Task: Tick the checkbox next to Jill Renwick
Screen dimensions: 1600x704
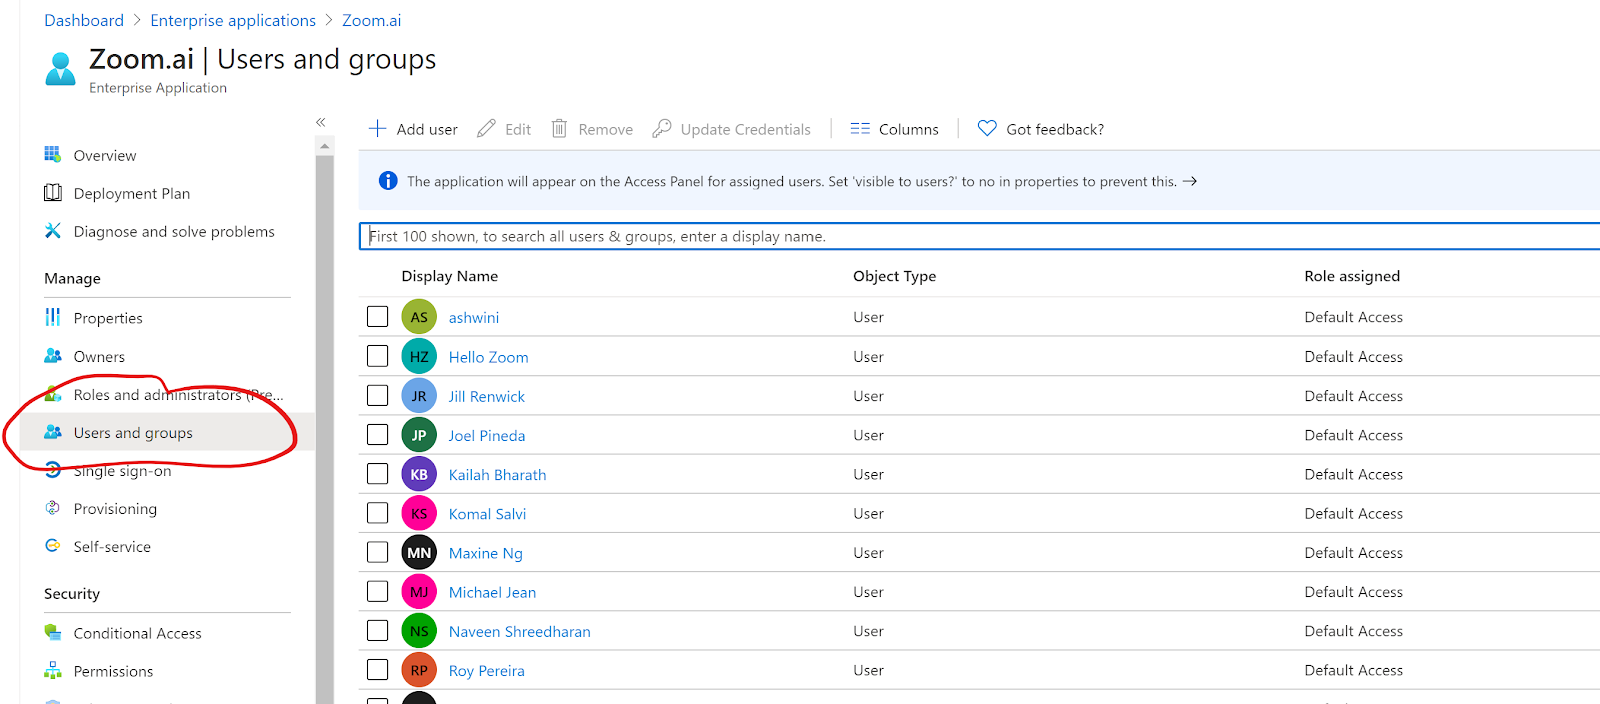Action: (x=377, y=395)
